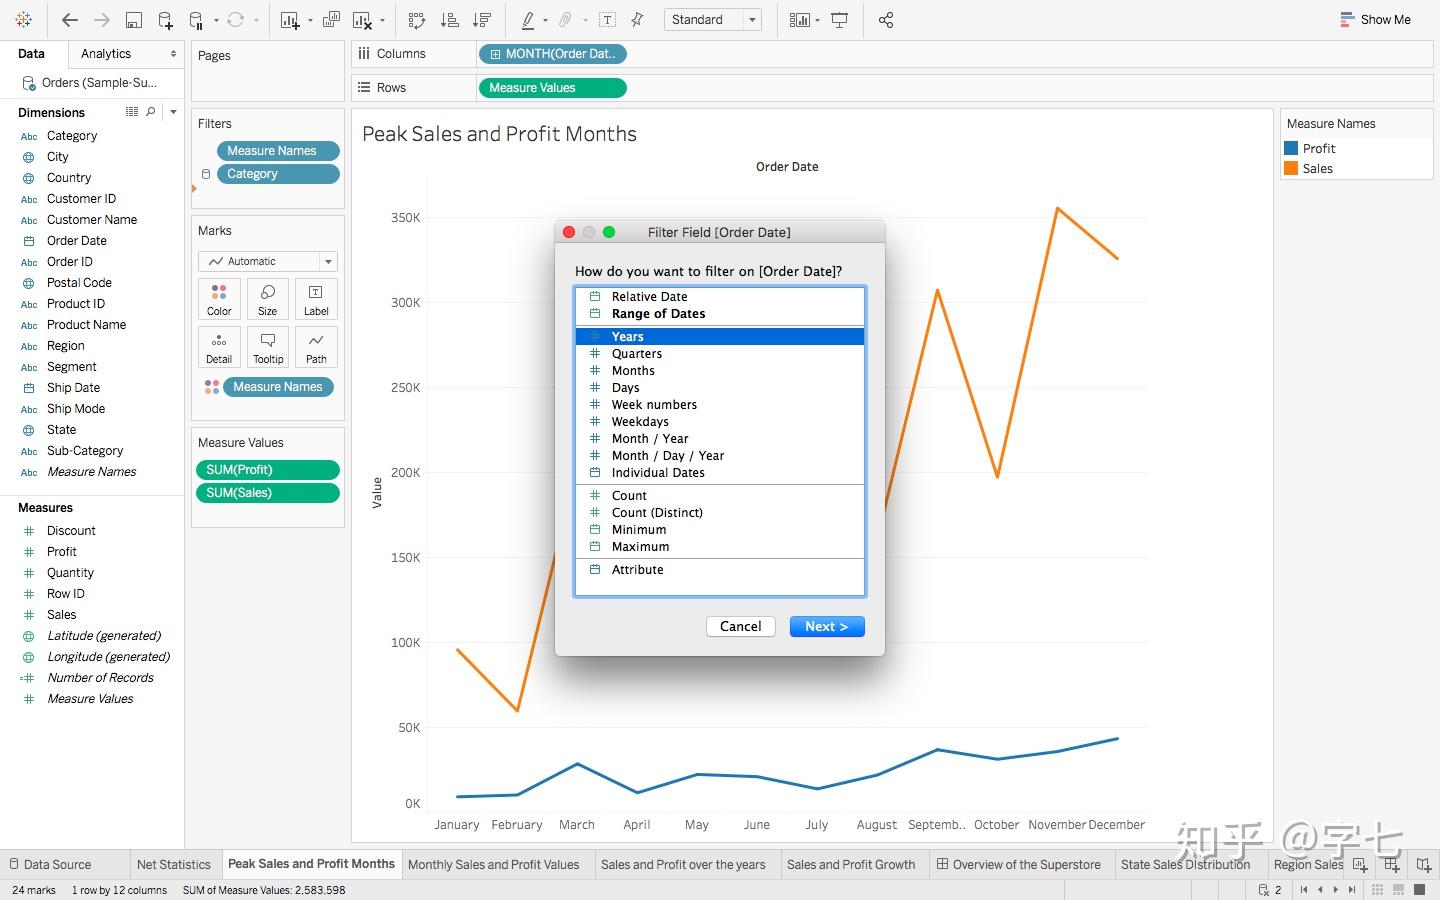Image resolution: width=1440 pixels, height=900 pixels.
Task: Add a new data source from toolbar
Action: pyautogui.click(x=165, y=20)
